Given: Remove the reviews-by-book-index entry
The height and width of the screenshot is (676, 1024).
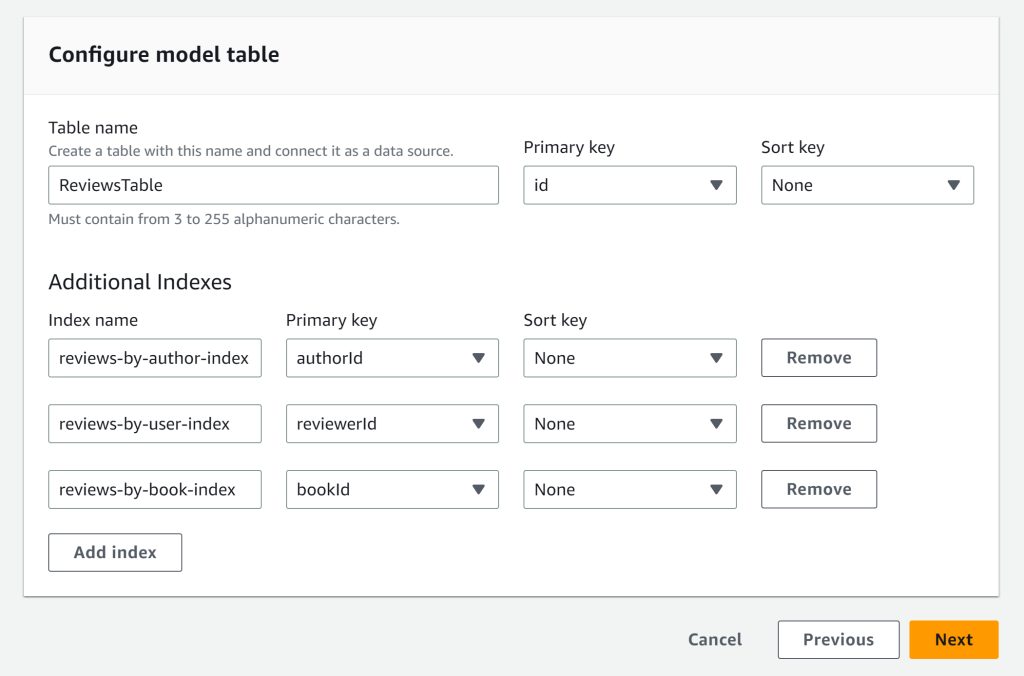Looking at the screenshot, I should tap(818, 489).
